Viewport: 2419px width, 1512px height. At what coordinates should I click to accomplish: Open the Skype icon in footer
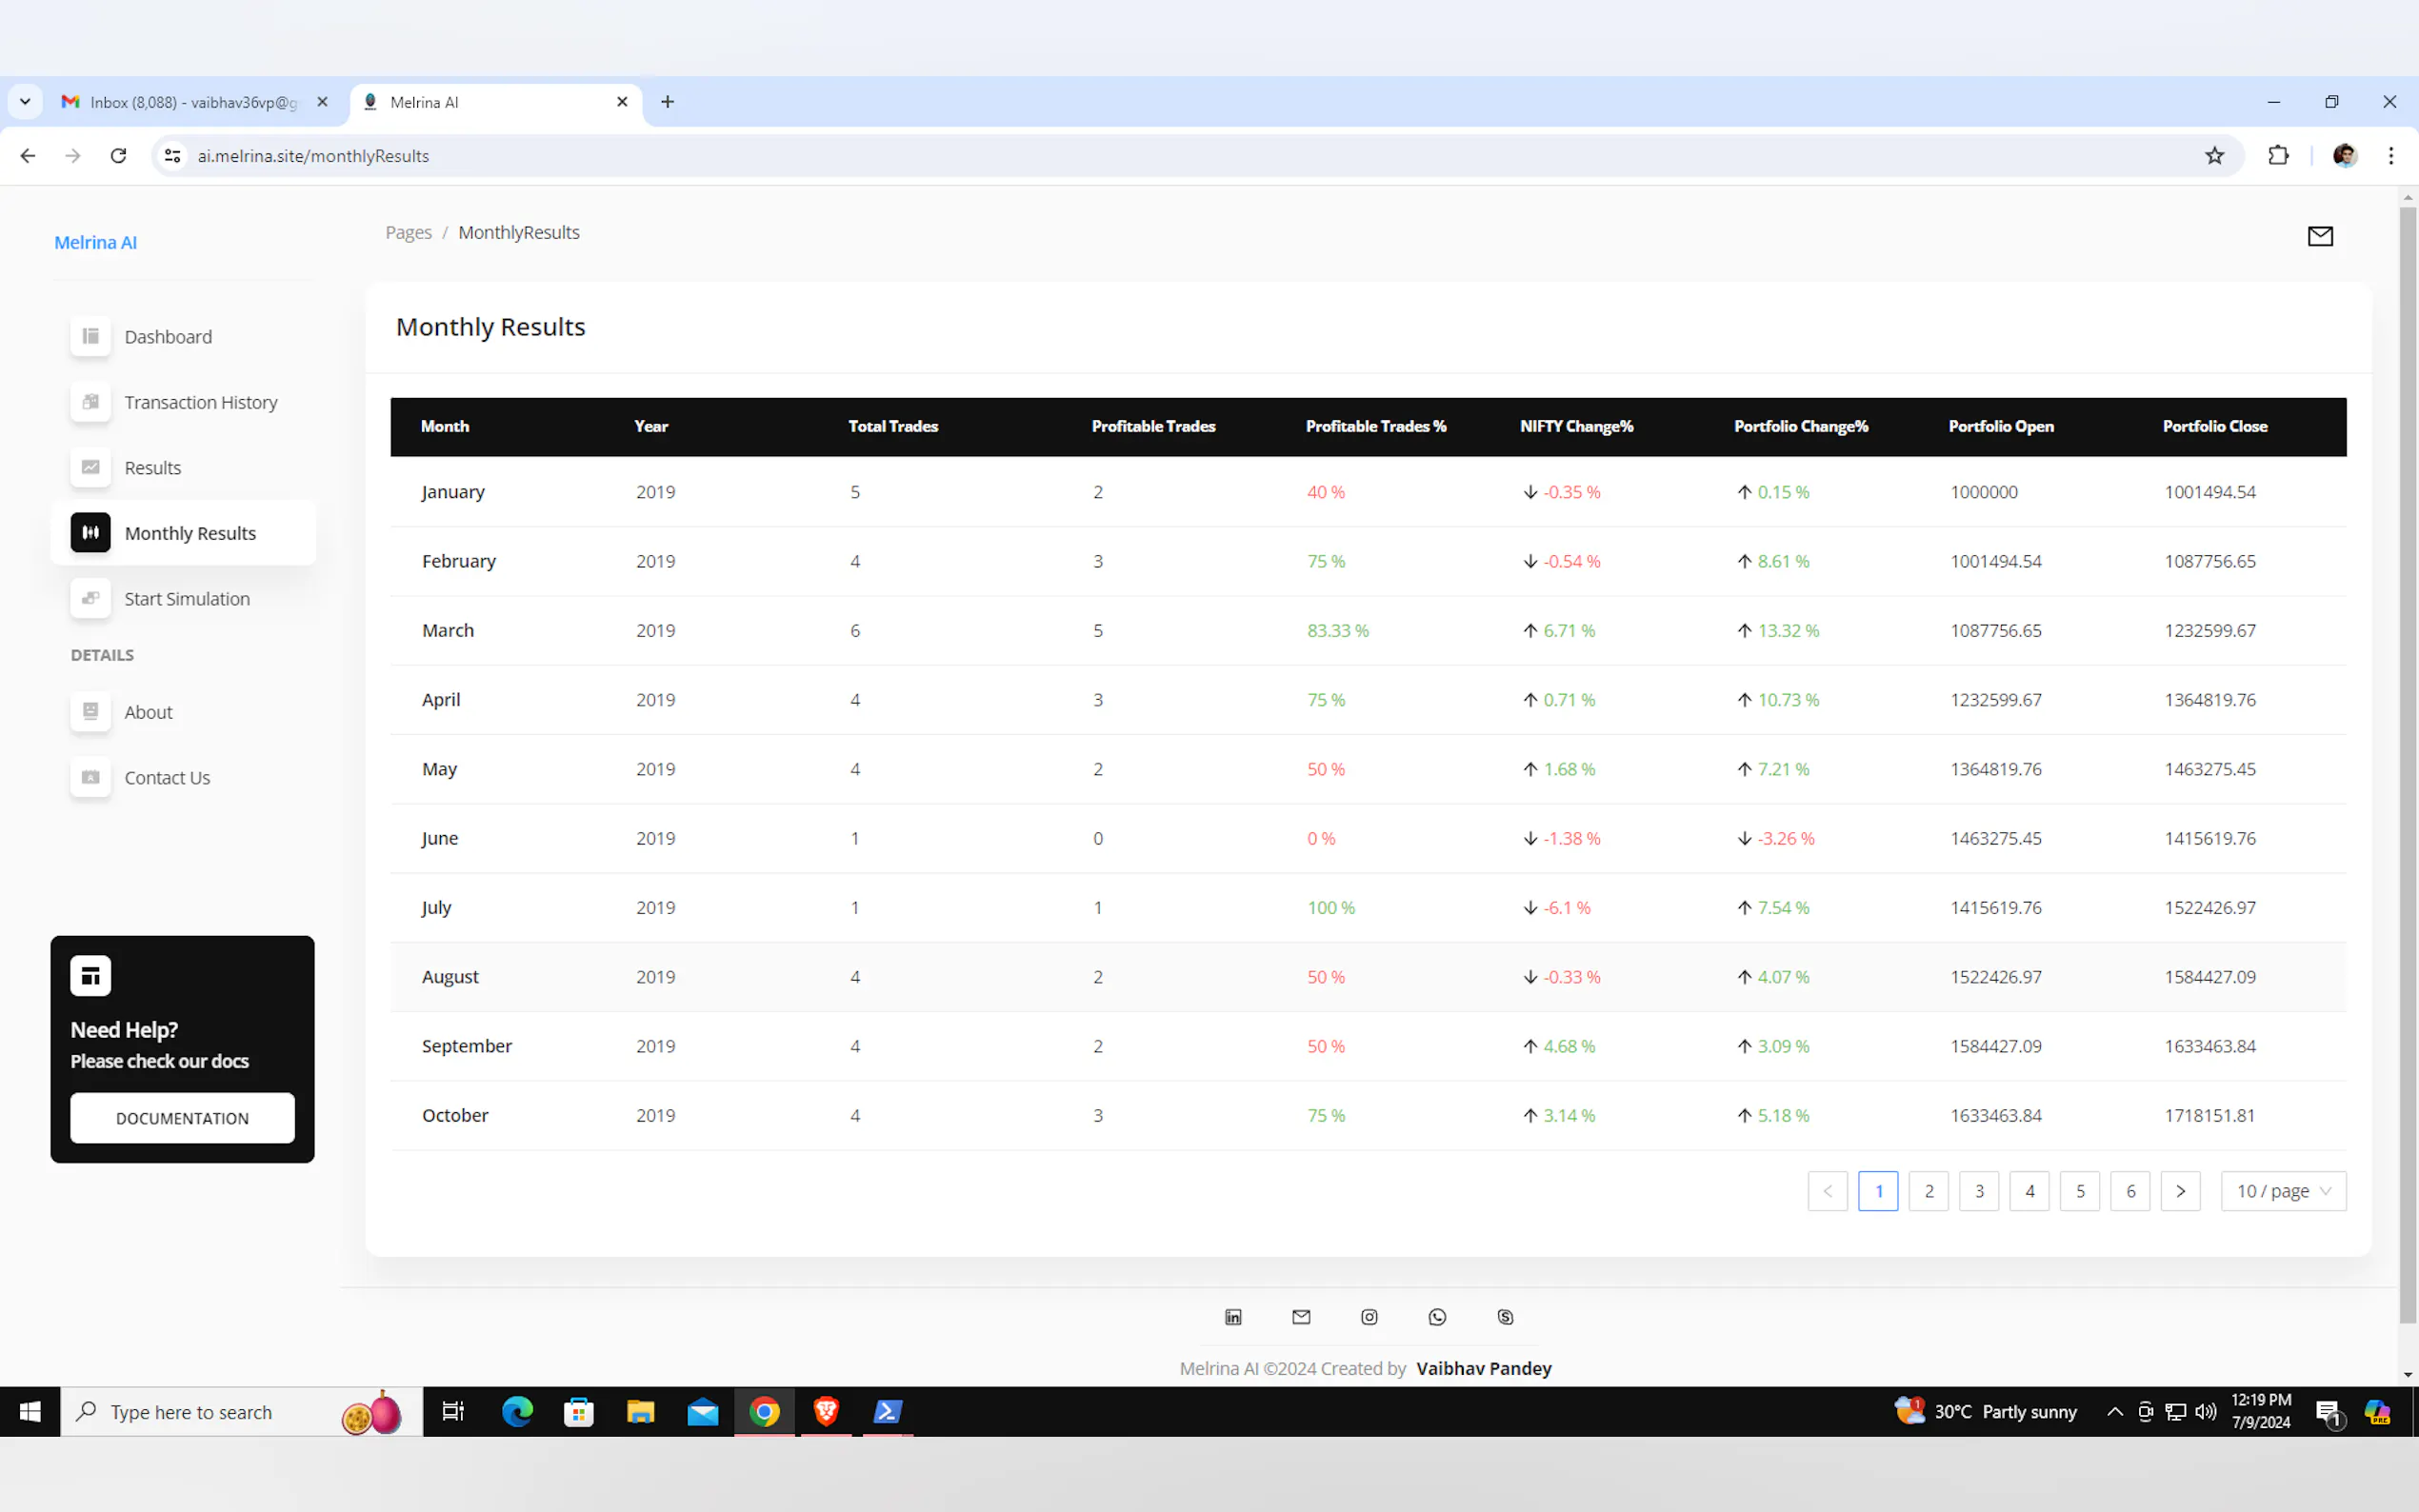[x=1505, y=1317]
